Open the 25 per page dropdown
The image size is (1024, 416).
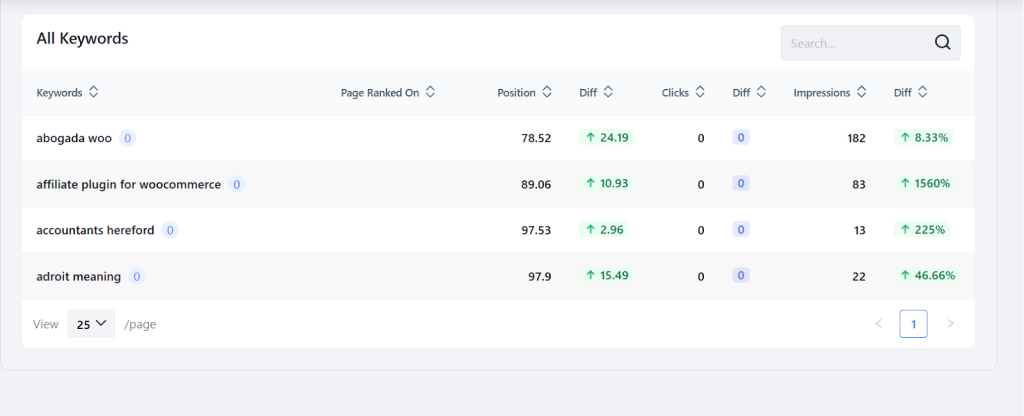(91, 324)
